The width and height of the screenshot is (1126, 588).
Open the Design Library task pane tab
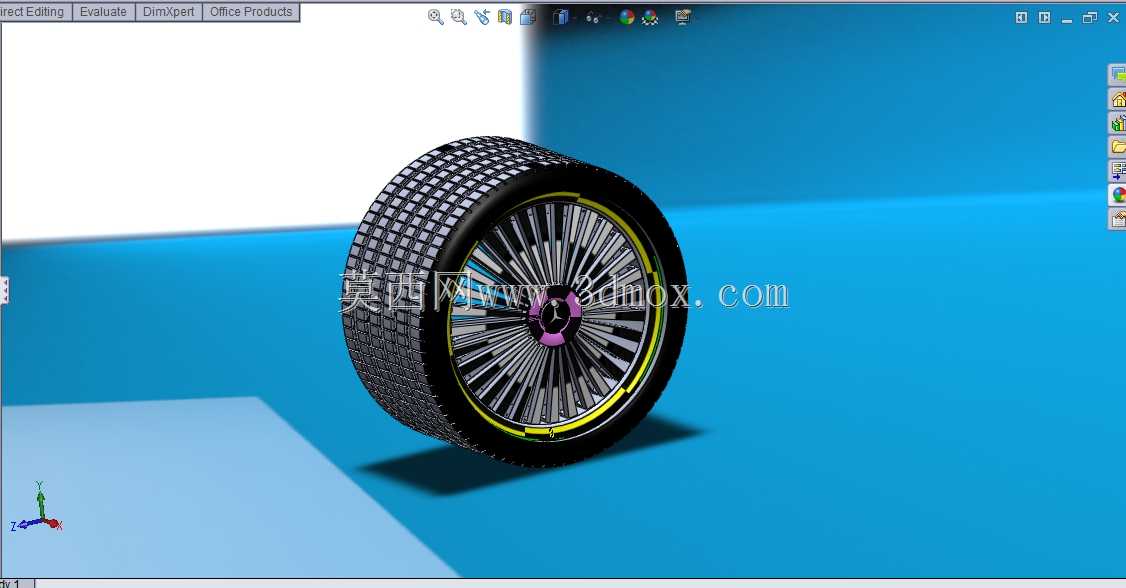(1117, 123)
